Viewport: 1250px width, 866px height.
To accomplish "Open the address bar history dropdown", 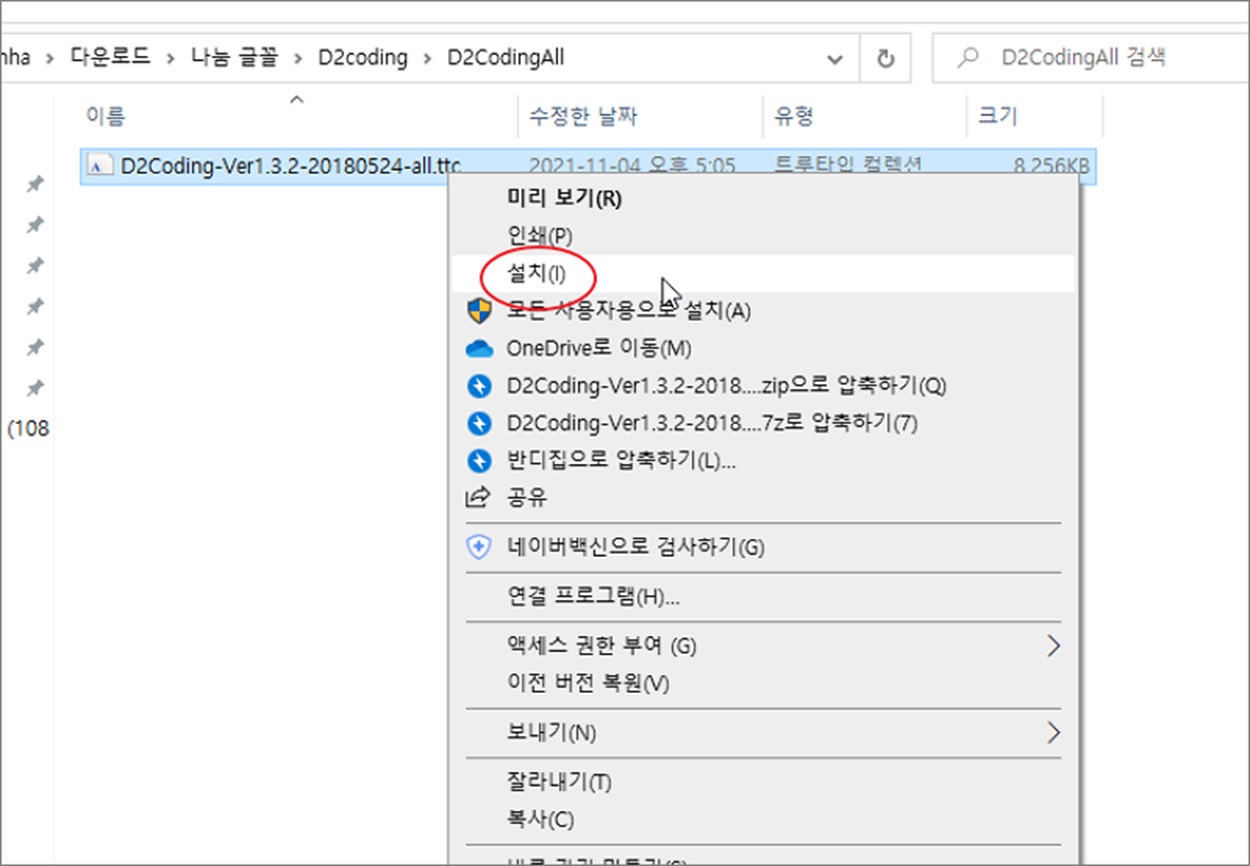I will [835, 59].
